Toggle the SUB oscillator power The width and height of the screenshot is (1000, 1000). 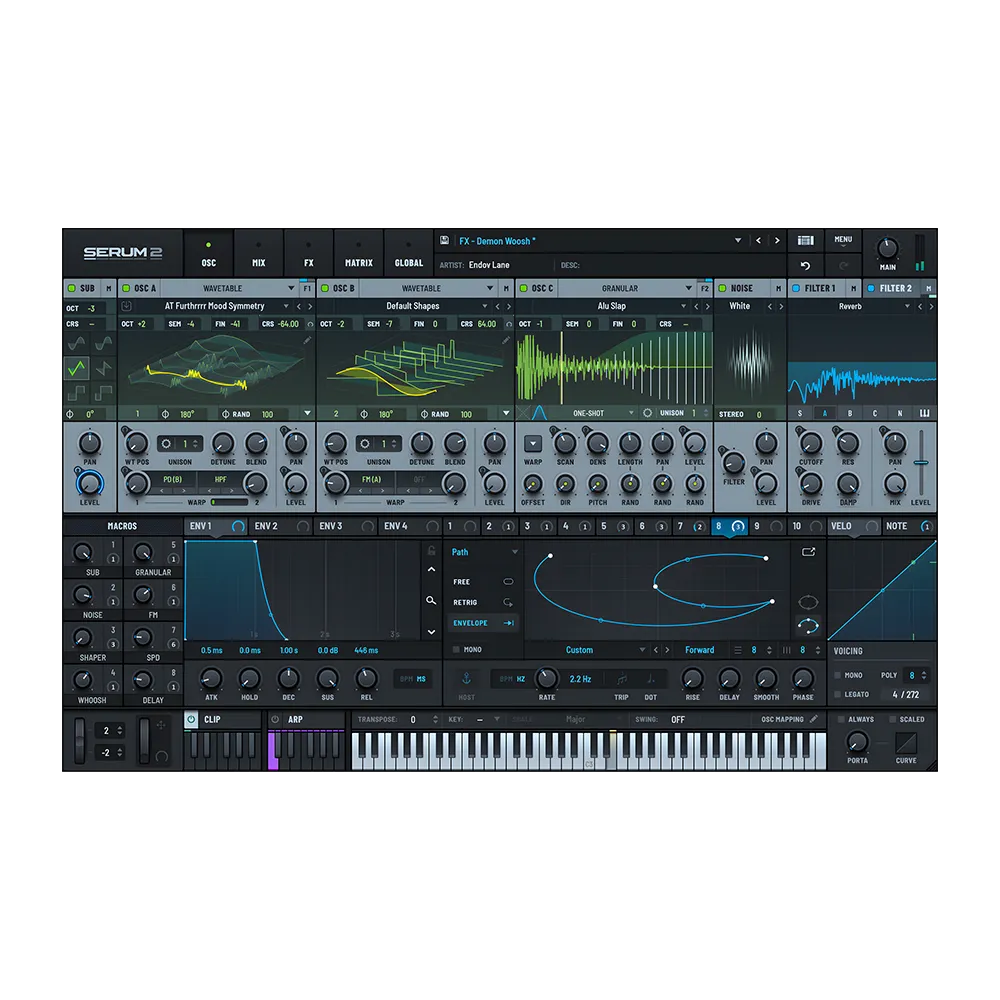pos(71,288)
